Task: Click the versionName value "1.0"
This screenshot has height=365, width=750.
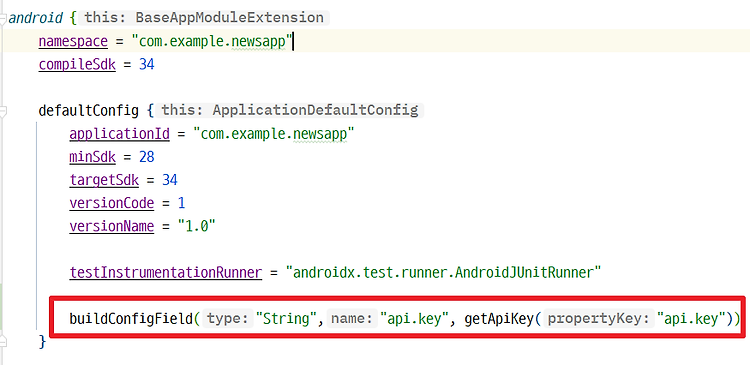Action: 197,226
